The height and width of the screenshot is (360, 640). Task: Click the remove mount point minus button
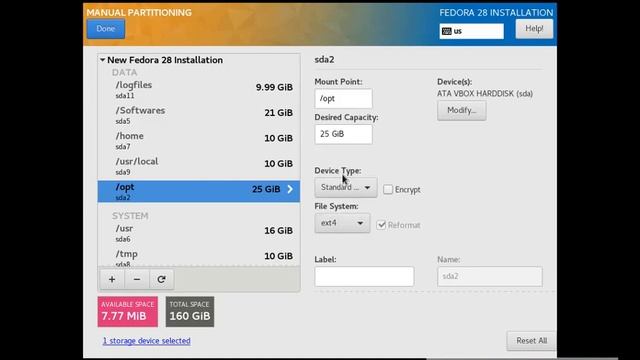coord(137,279)
